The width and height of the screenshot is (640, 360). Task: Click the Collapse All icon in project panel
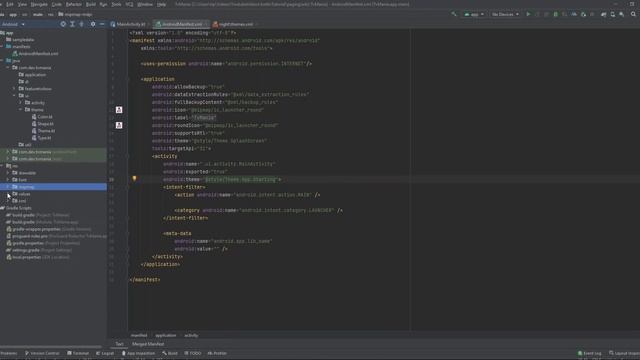82,24
